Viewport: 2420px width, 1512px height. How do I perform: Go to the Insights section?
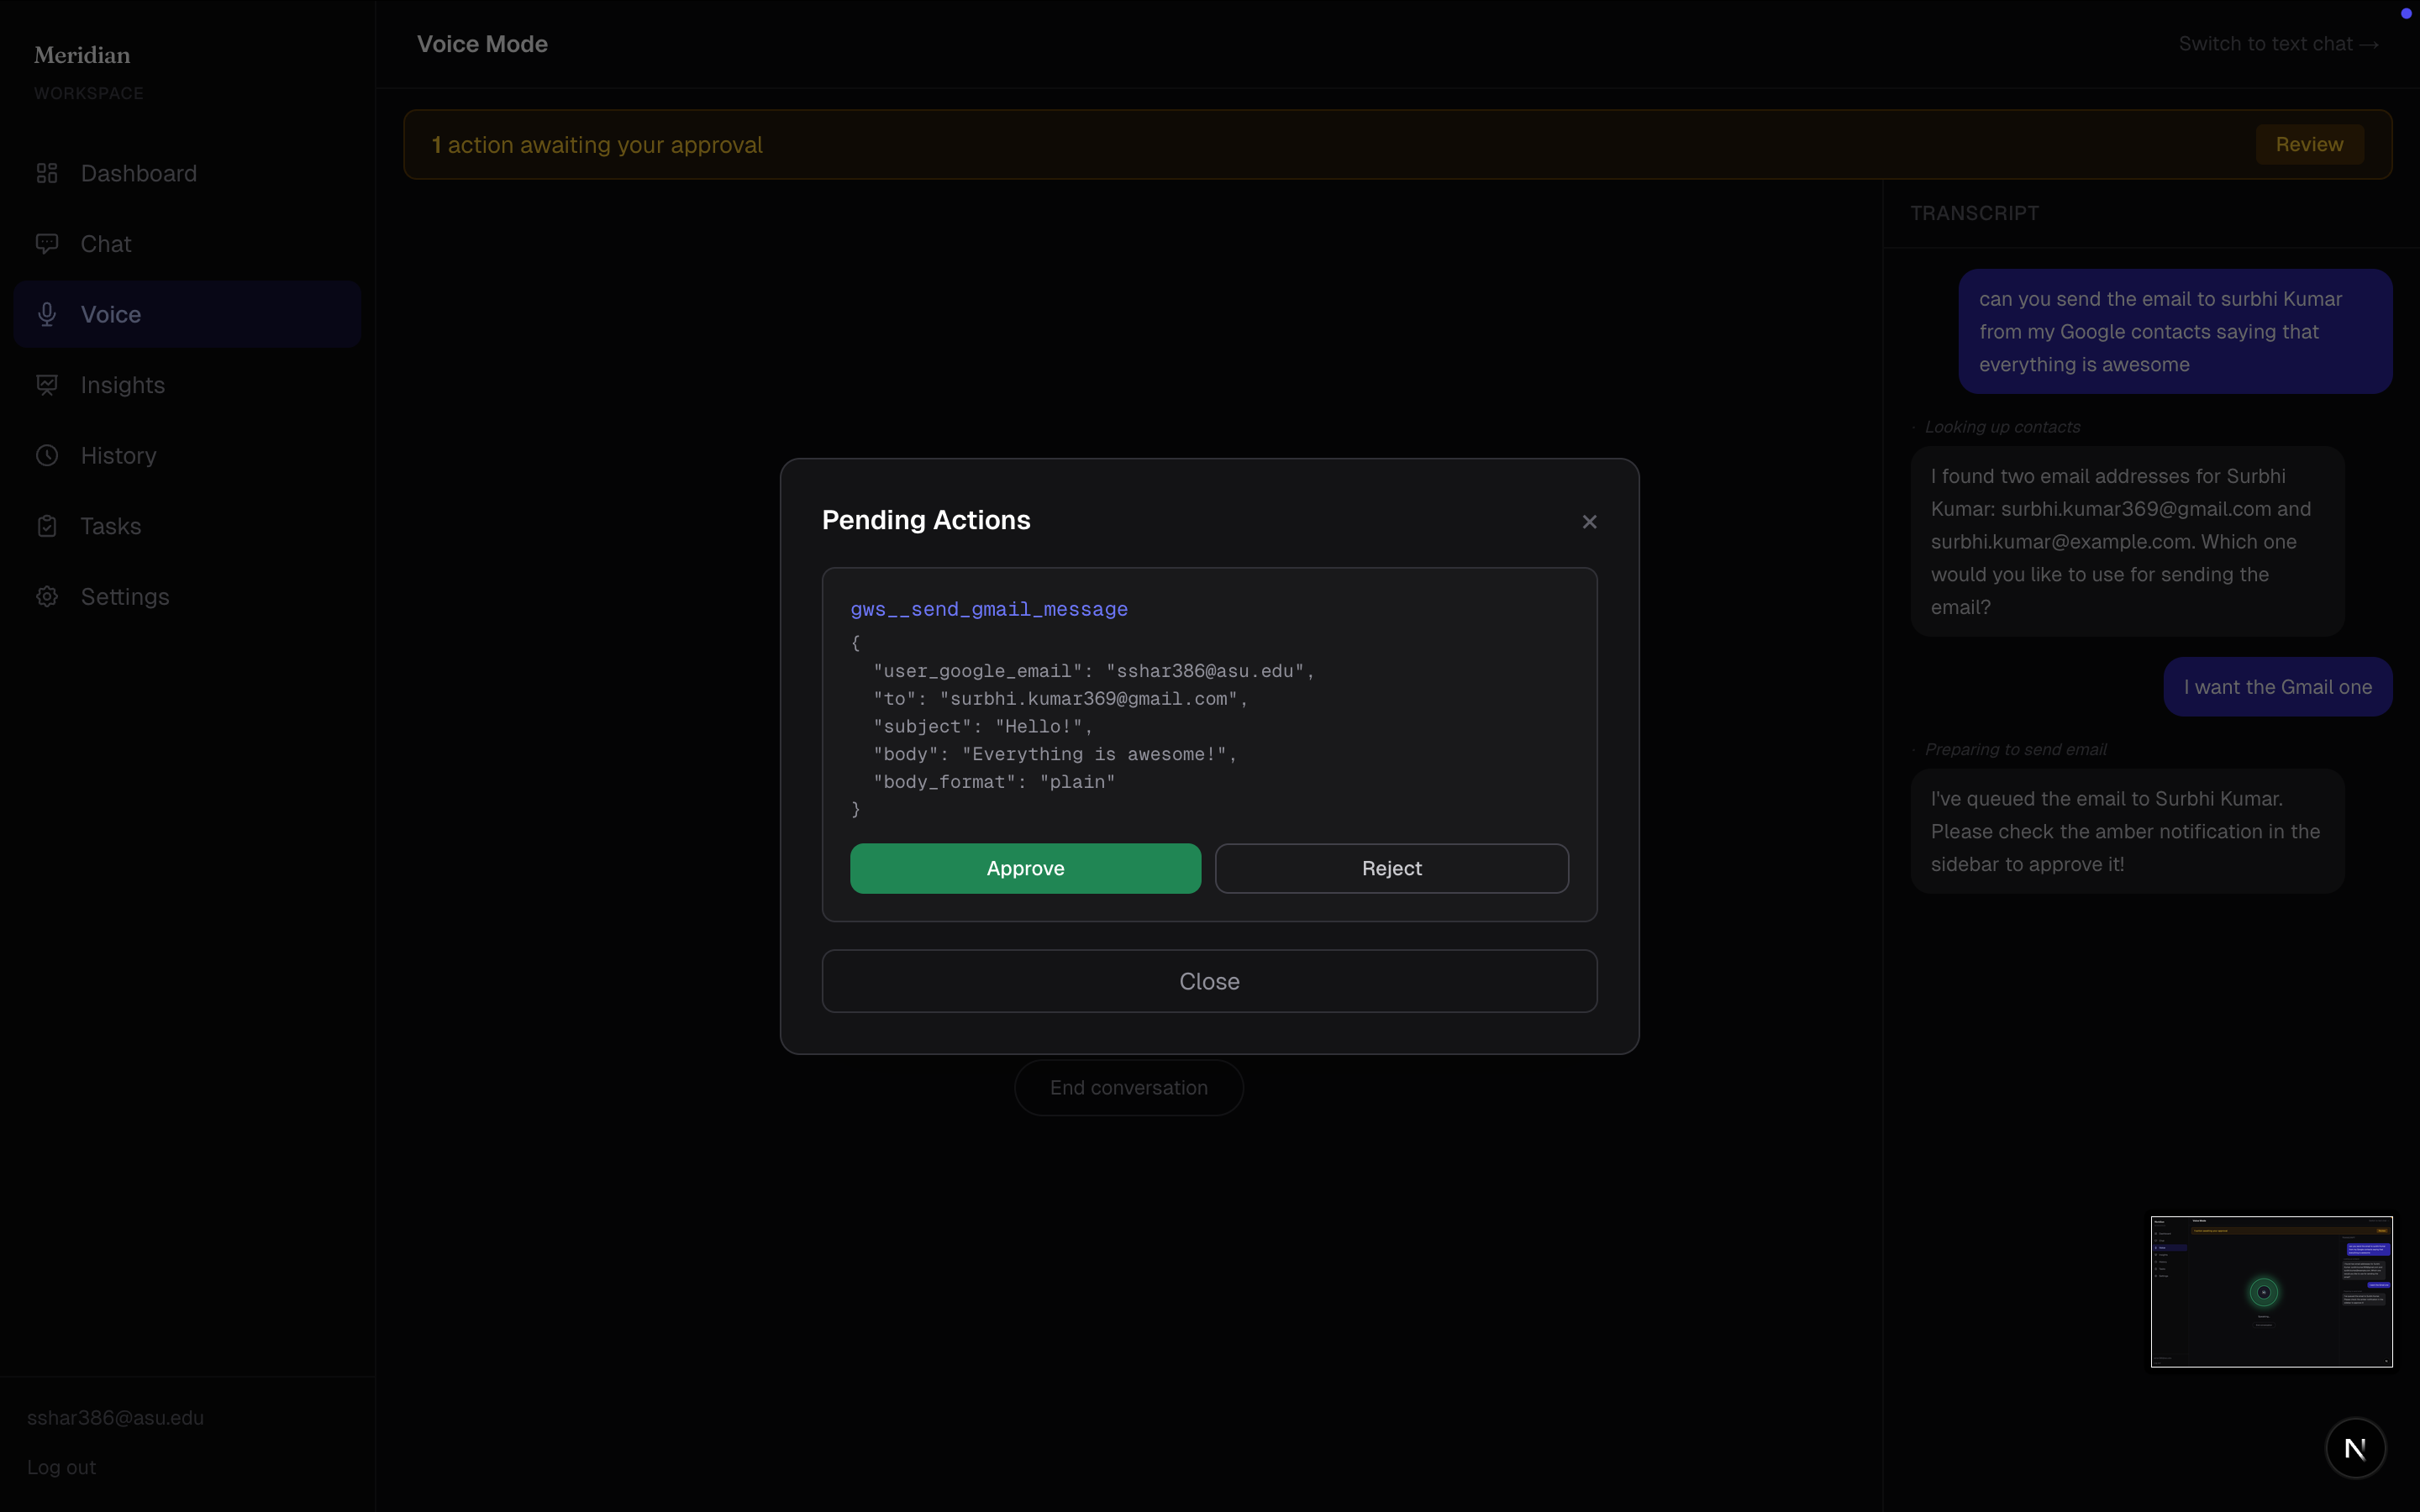click(123, 385)
